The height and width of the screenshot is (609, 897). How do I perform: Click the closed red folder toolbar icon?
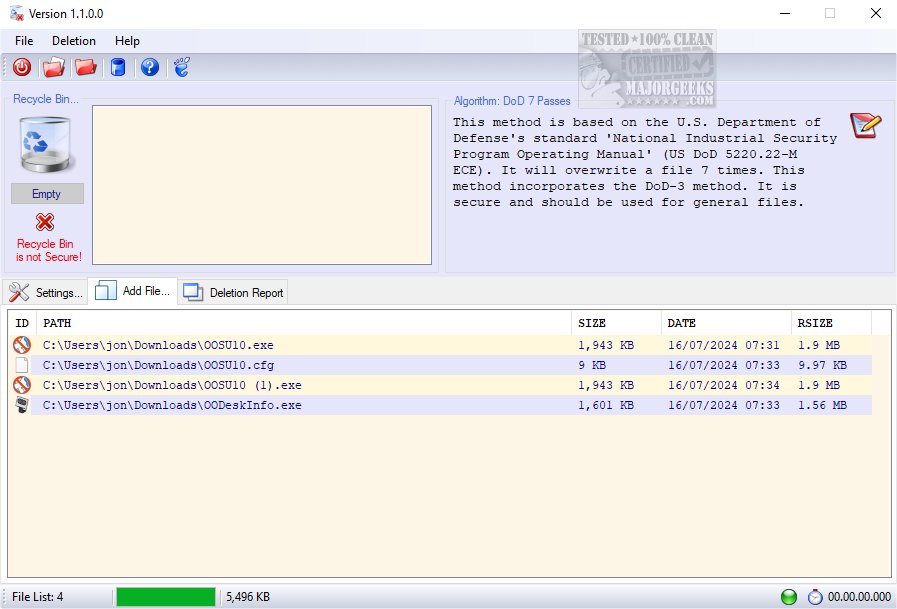tap(85, 67)
